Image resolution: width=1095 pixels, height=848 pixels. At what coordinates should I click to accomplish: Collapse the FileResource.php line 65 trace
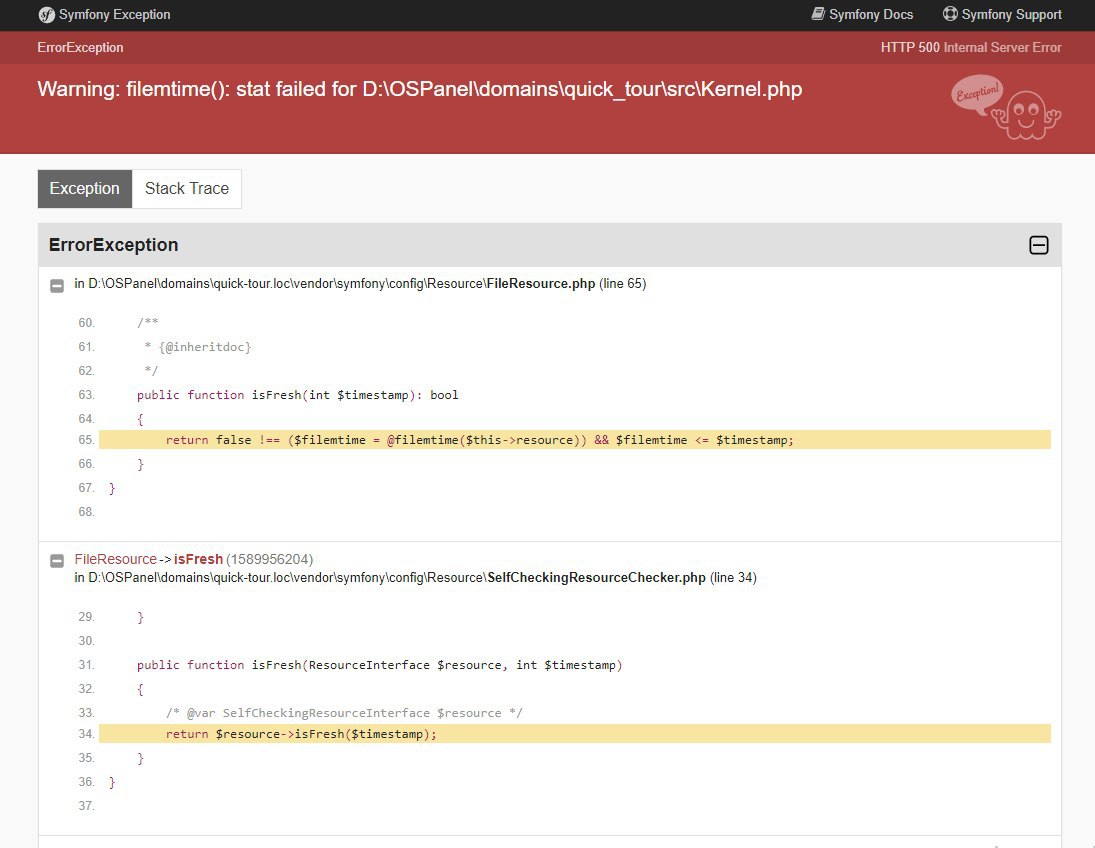(x=57, y=285)
